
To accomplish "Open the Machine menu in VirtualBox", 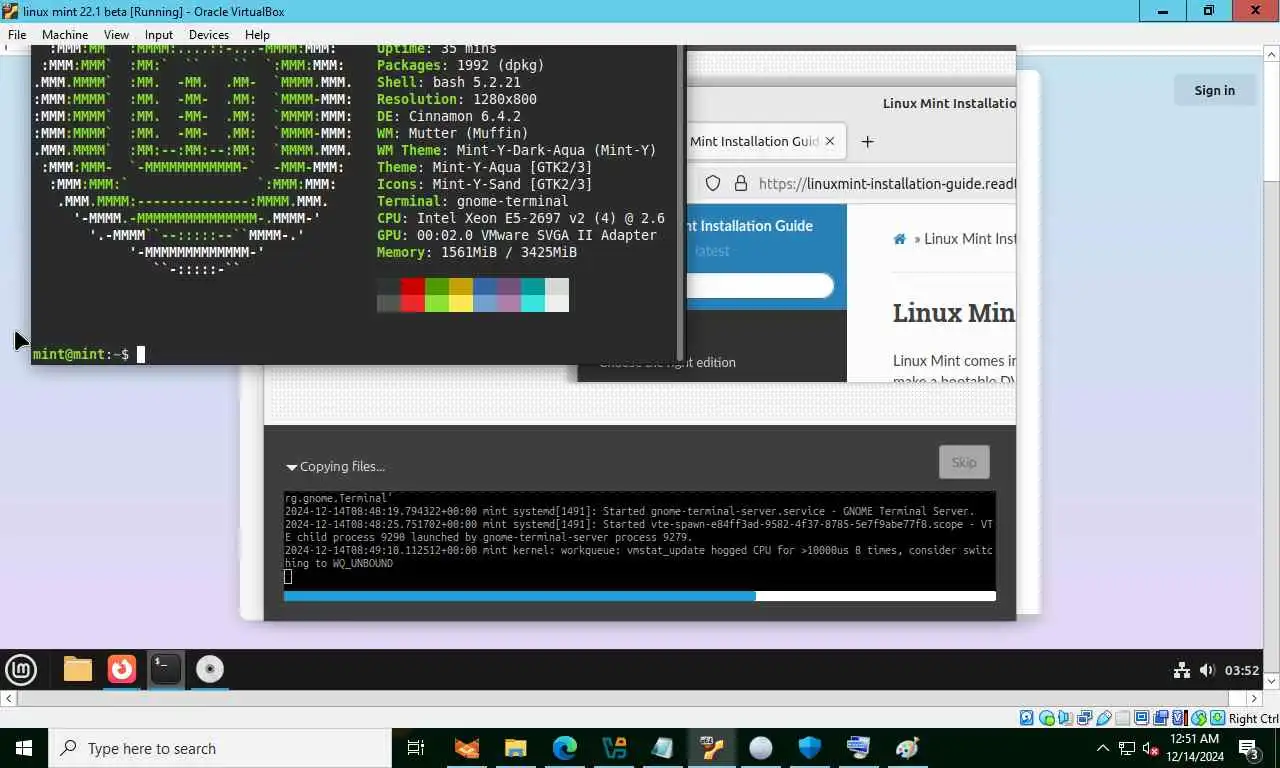I will tap(65, 34).
